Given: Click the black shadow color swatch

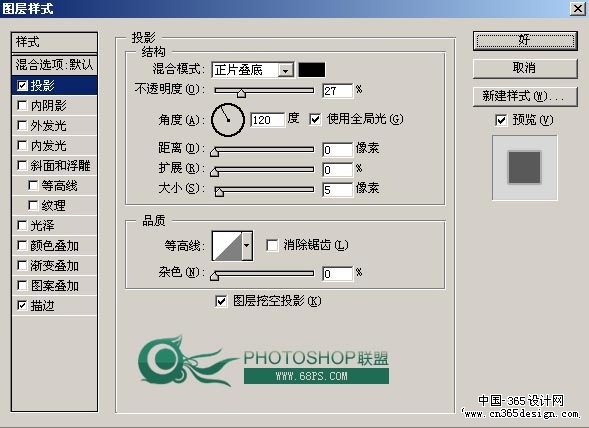Looking at the screenshot, I should 312,70.
